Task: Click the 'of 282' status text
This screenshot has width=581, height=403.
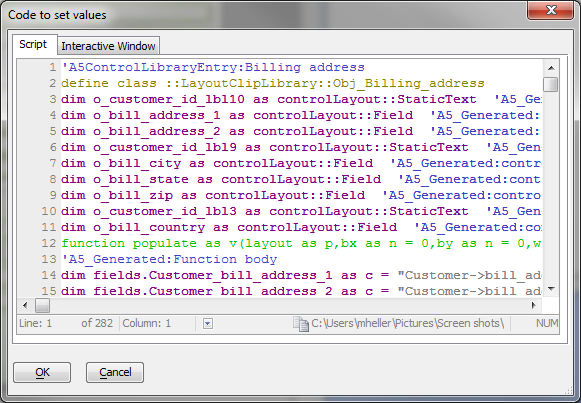Action: (97, 323)
